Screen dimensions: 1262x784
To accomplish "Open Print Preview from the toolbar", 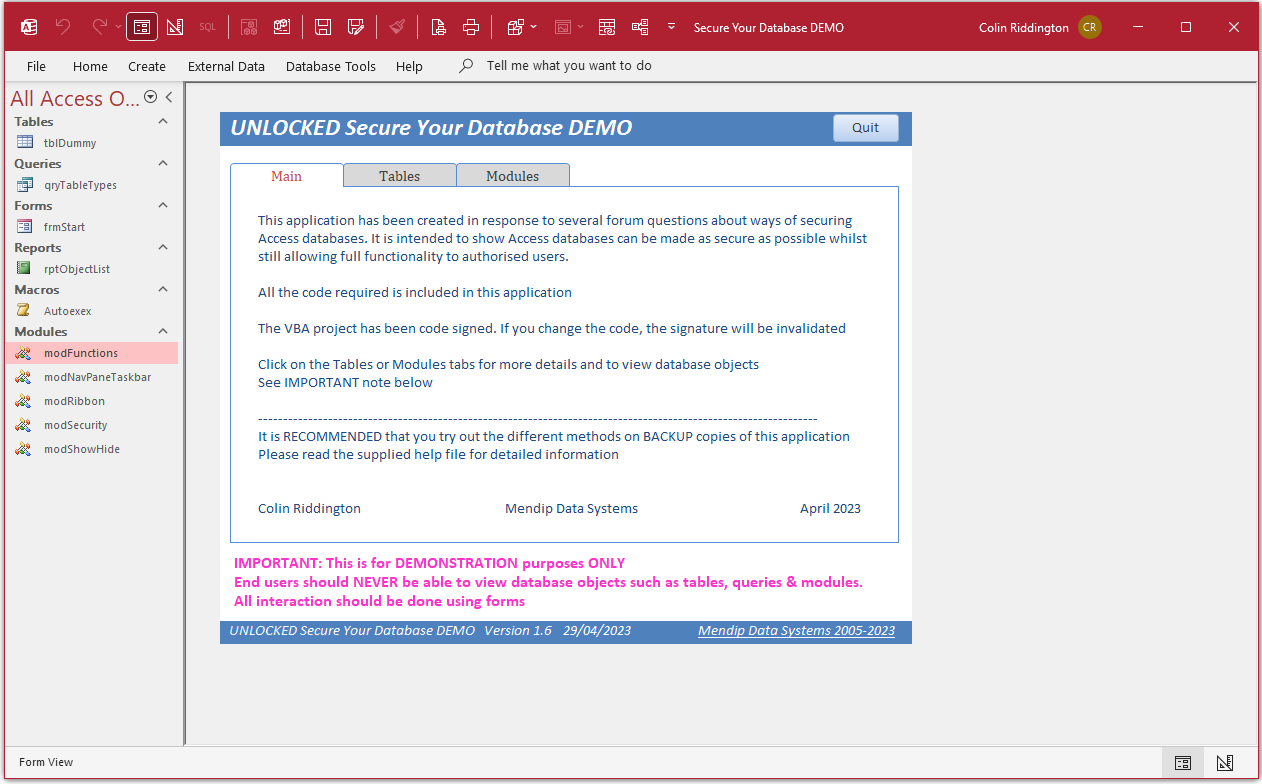I will click(438, 27).
